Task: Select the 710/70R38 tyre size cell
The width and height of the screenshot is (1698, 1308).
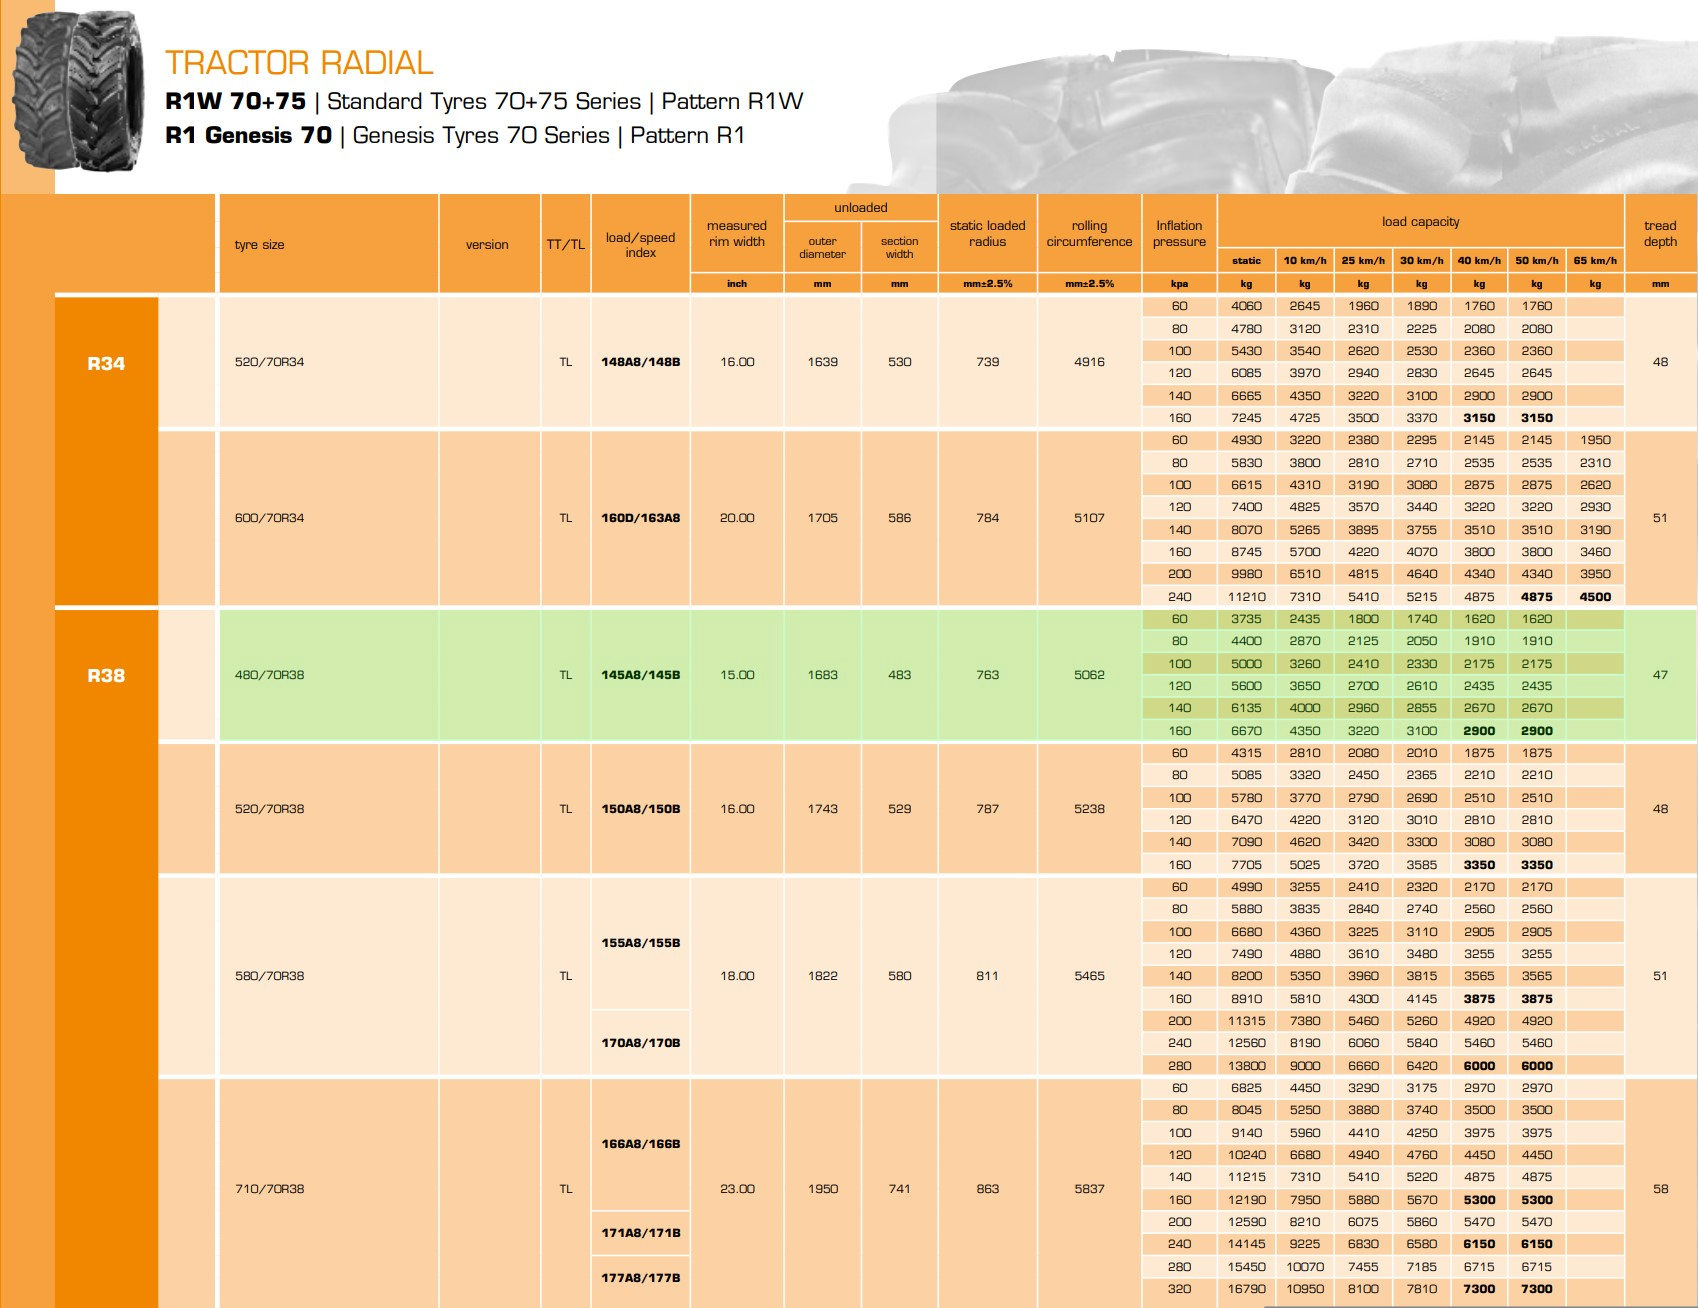Action: (269, 1189)
